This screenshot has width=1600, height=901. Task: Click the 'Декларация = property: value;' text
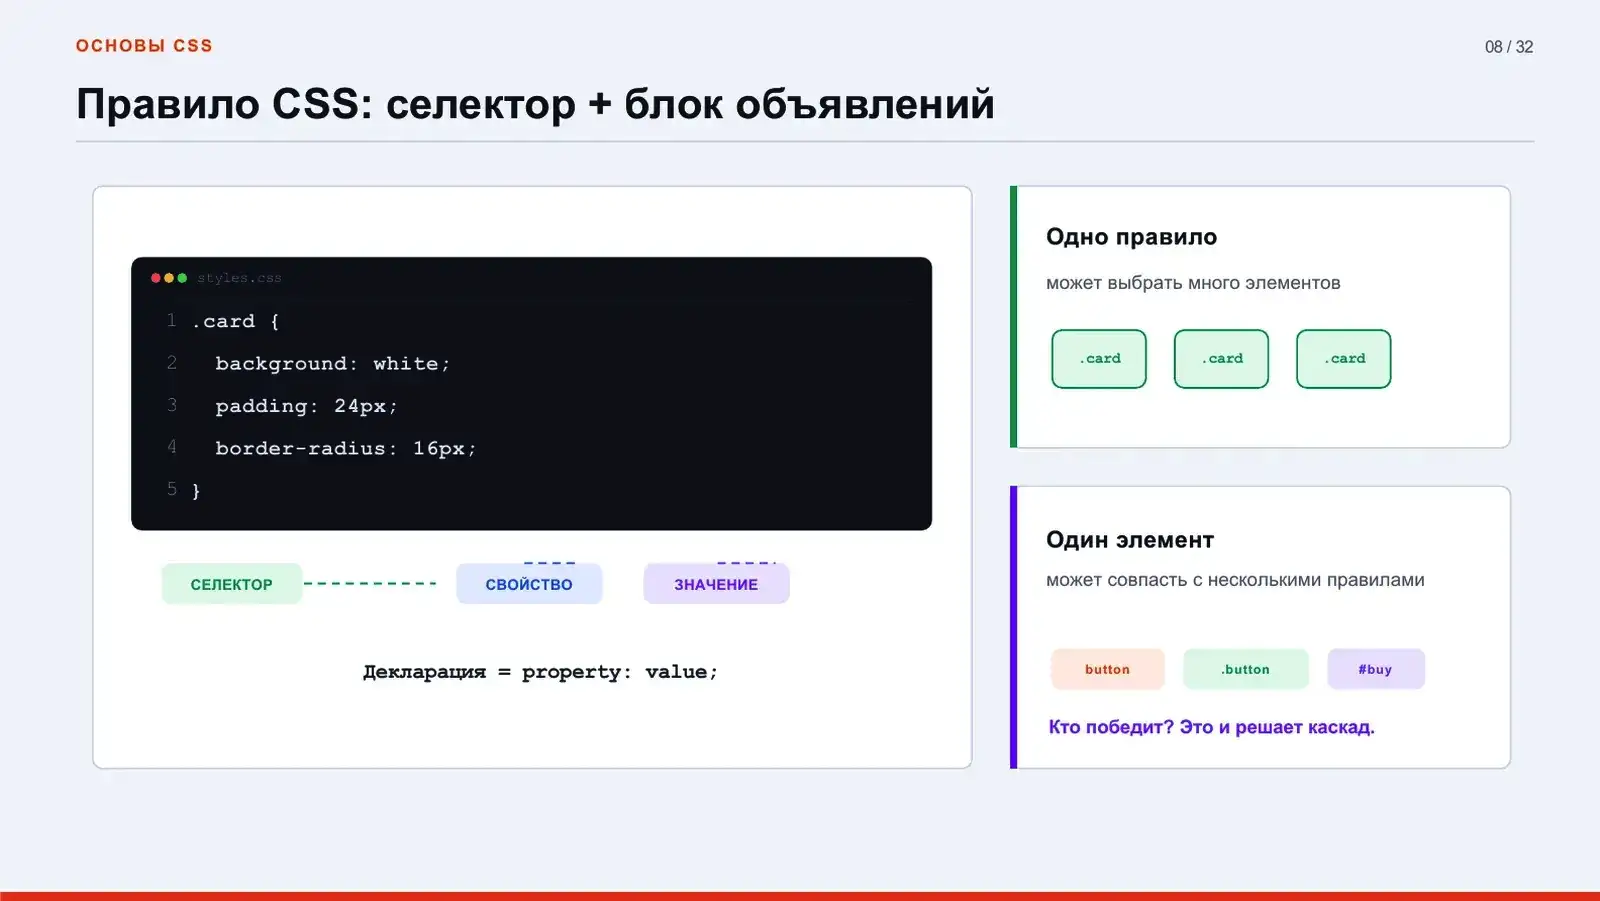(x=540, y=672)
